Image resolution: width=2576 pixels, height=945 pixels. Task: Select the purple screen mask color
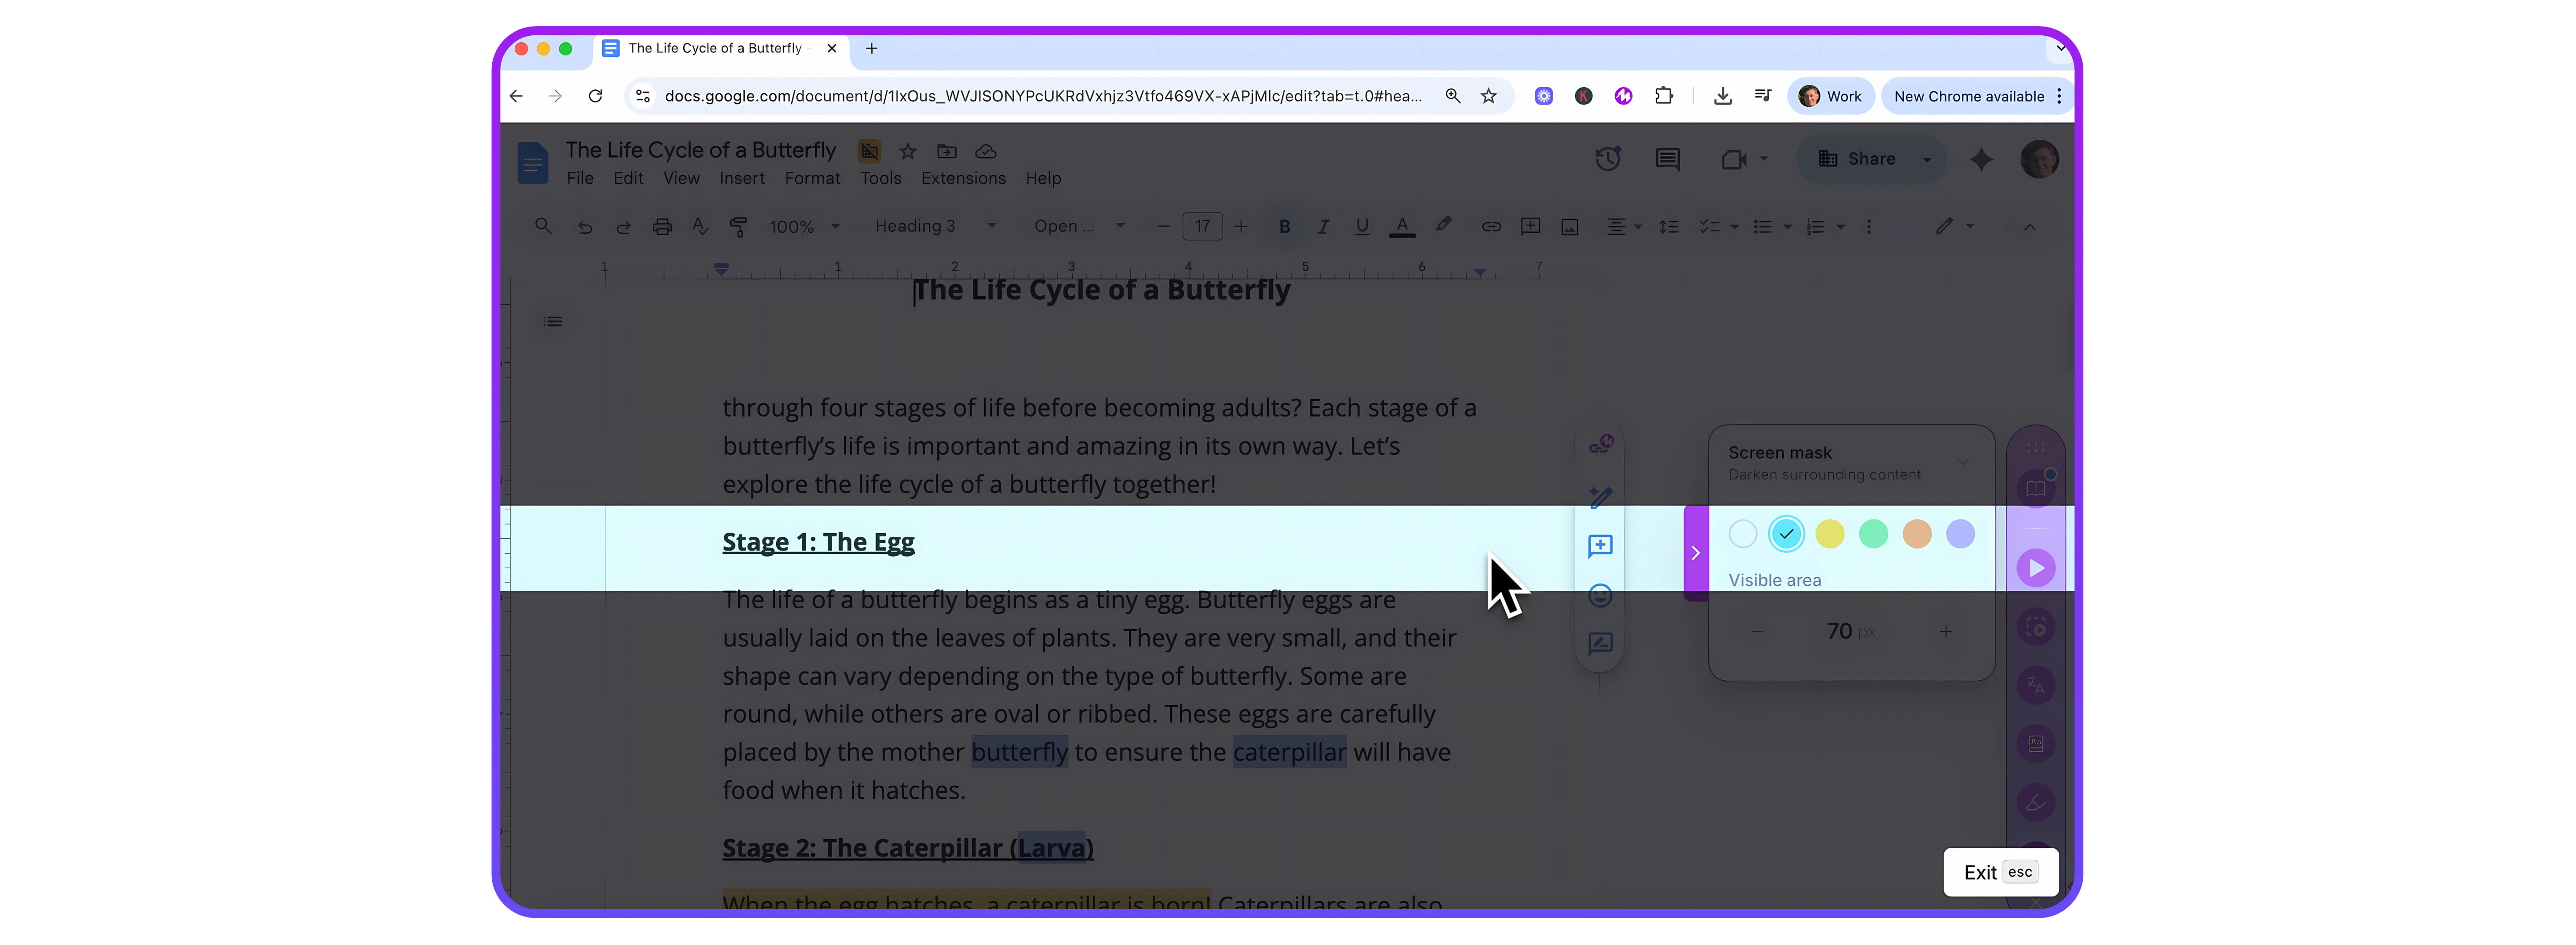1960,534
